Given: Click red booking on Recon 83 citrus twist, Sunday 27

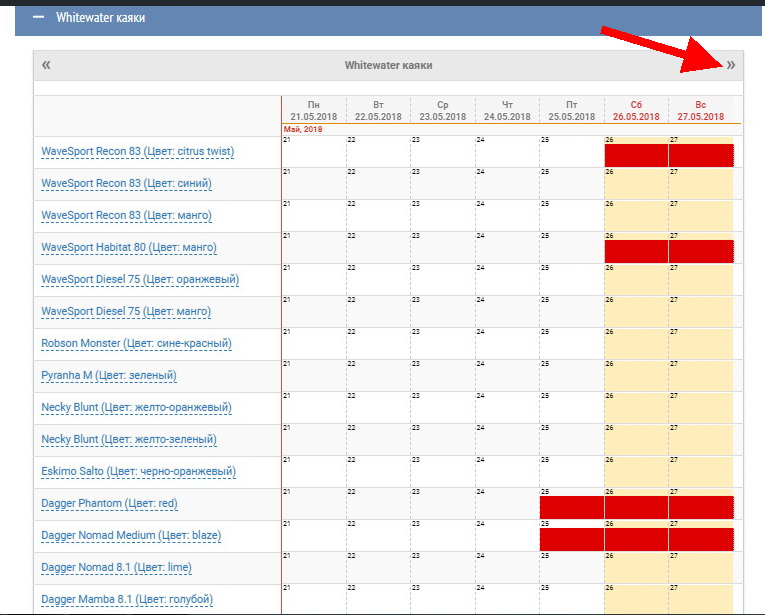Looking at the screenshot, I should click(702, 156).
